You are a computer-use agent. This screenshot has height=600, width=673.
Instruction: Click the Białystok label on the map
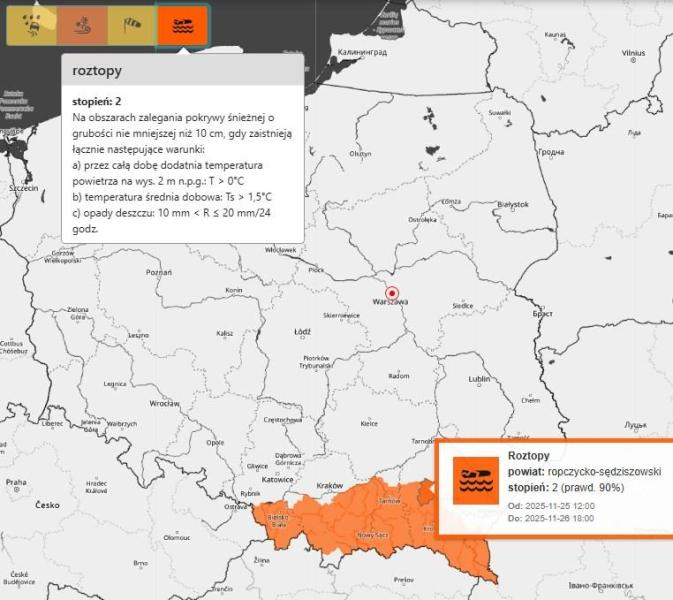(512, 202)
